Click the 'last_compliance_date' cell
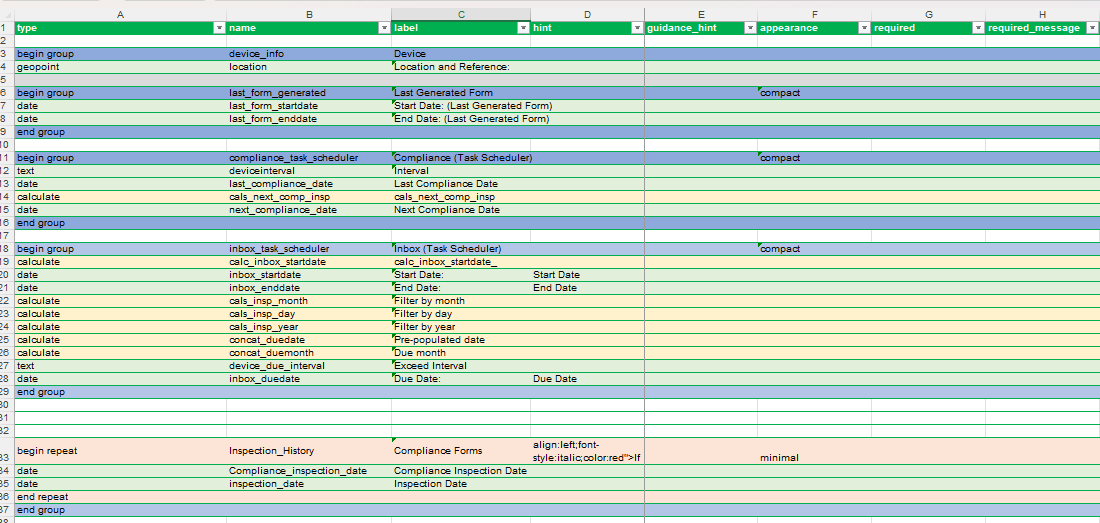 click(309, 184)
